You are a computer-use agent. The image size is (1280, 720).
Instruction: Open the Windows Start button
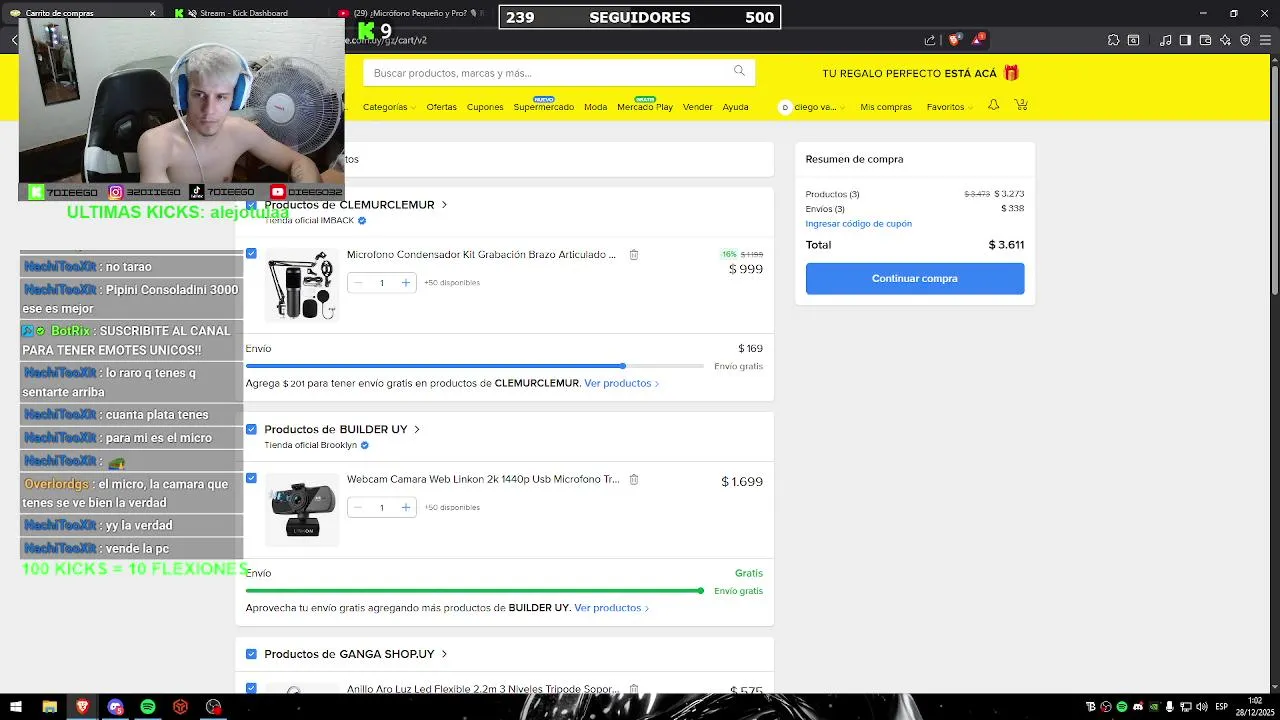[16, 707]
